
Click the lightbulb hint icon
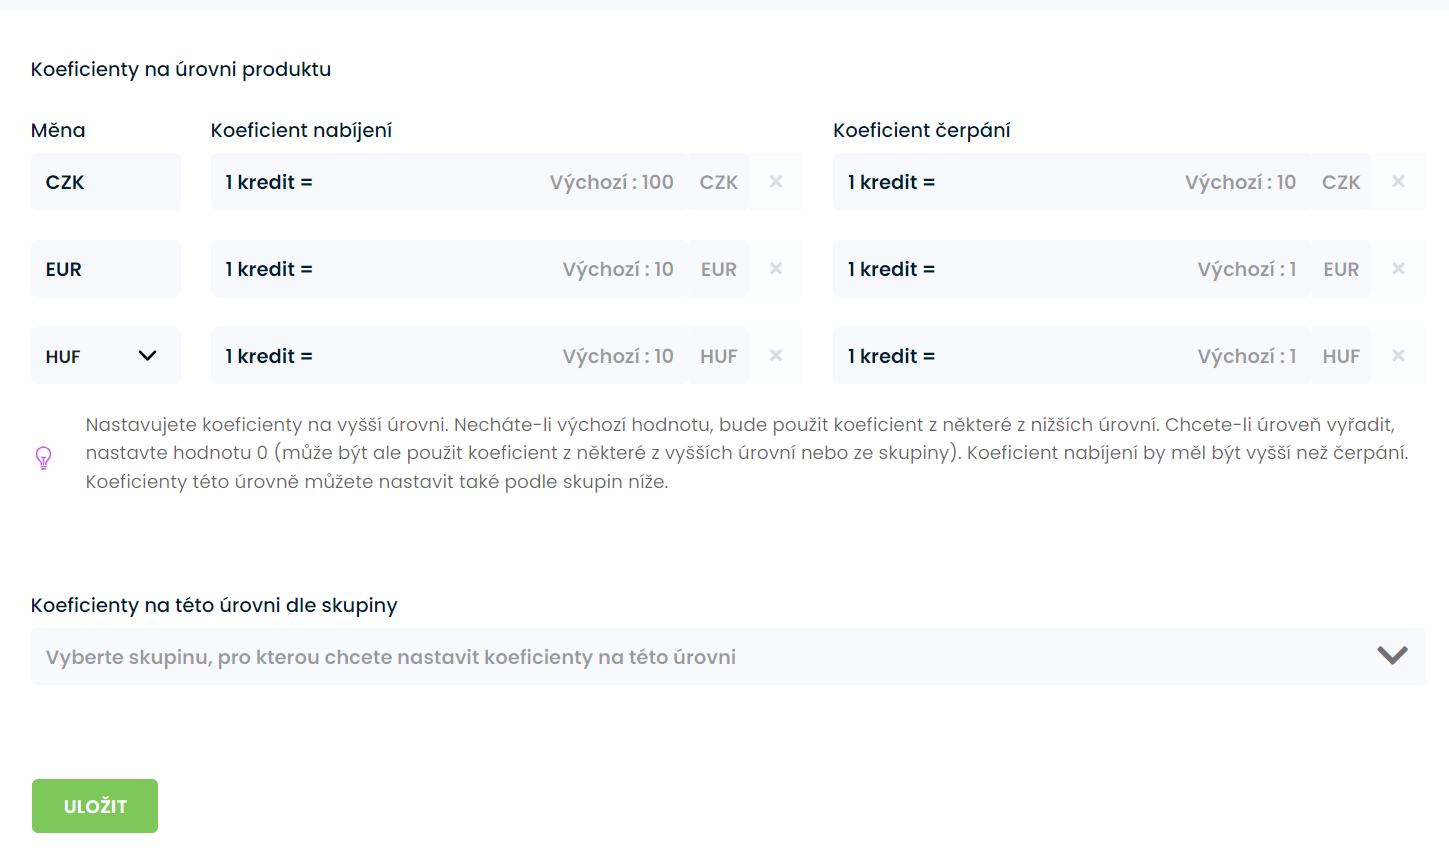[44, 458]
